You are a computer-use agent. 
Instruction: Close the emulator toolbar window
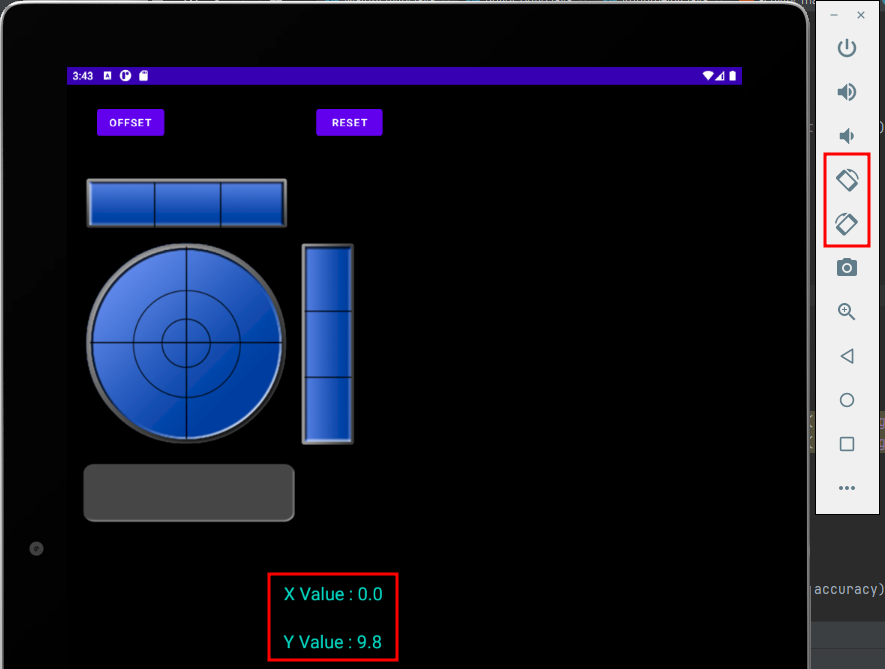(861, 15)
